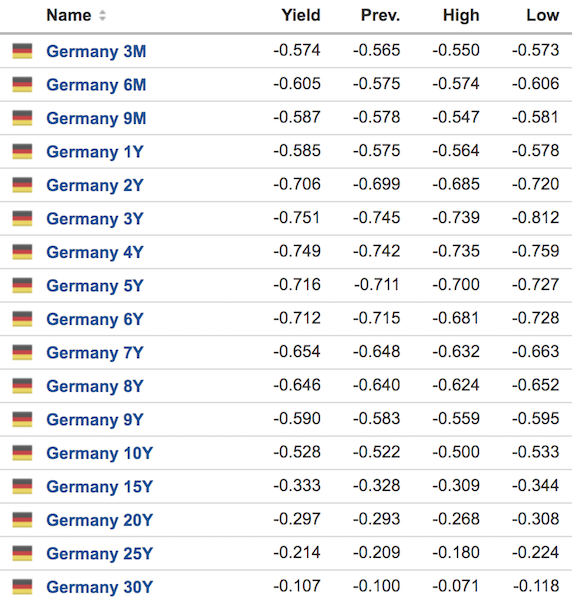
Task: Click the German flag icon beside Germany 7Y
Action: tap(22, 352)
